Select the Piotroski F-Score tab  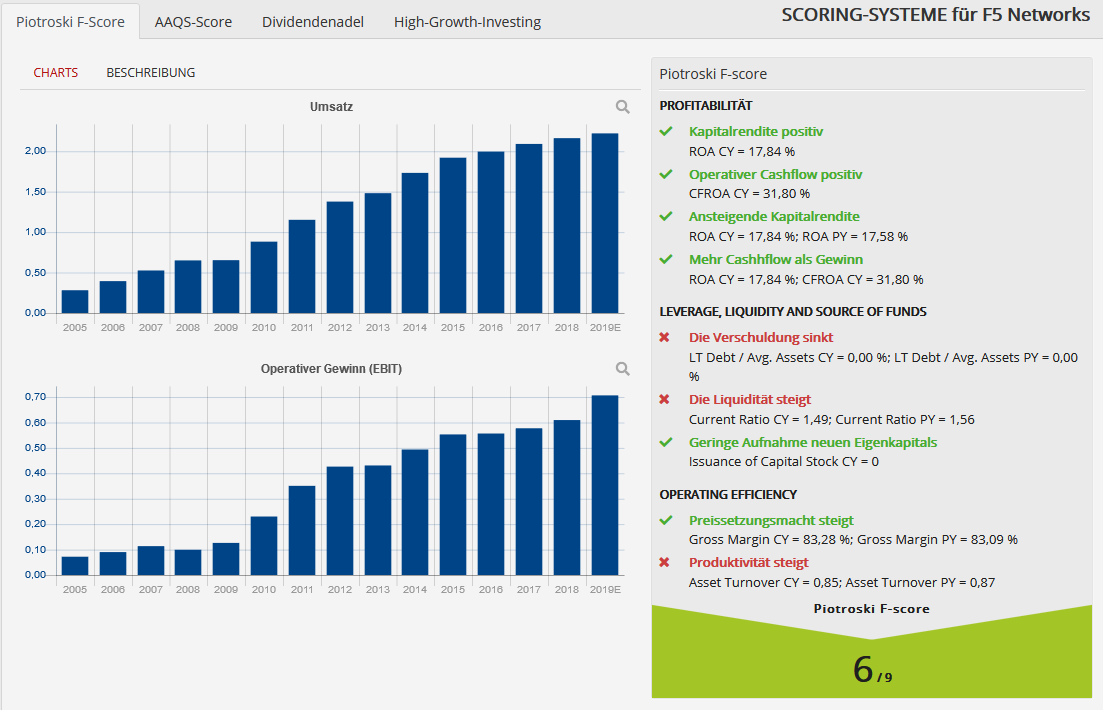pyautogui.click(x=70, y=22)
